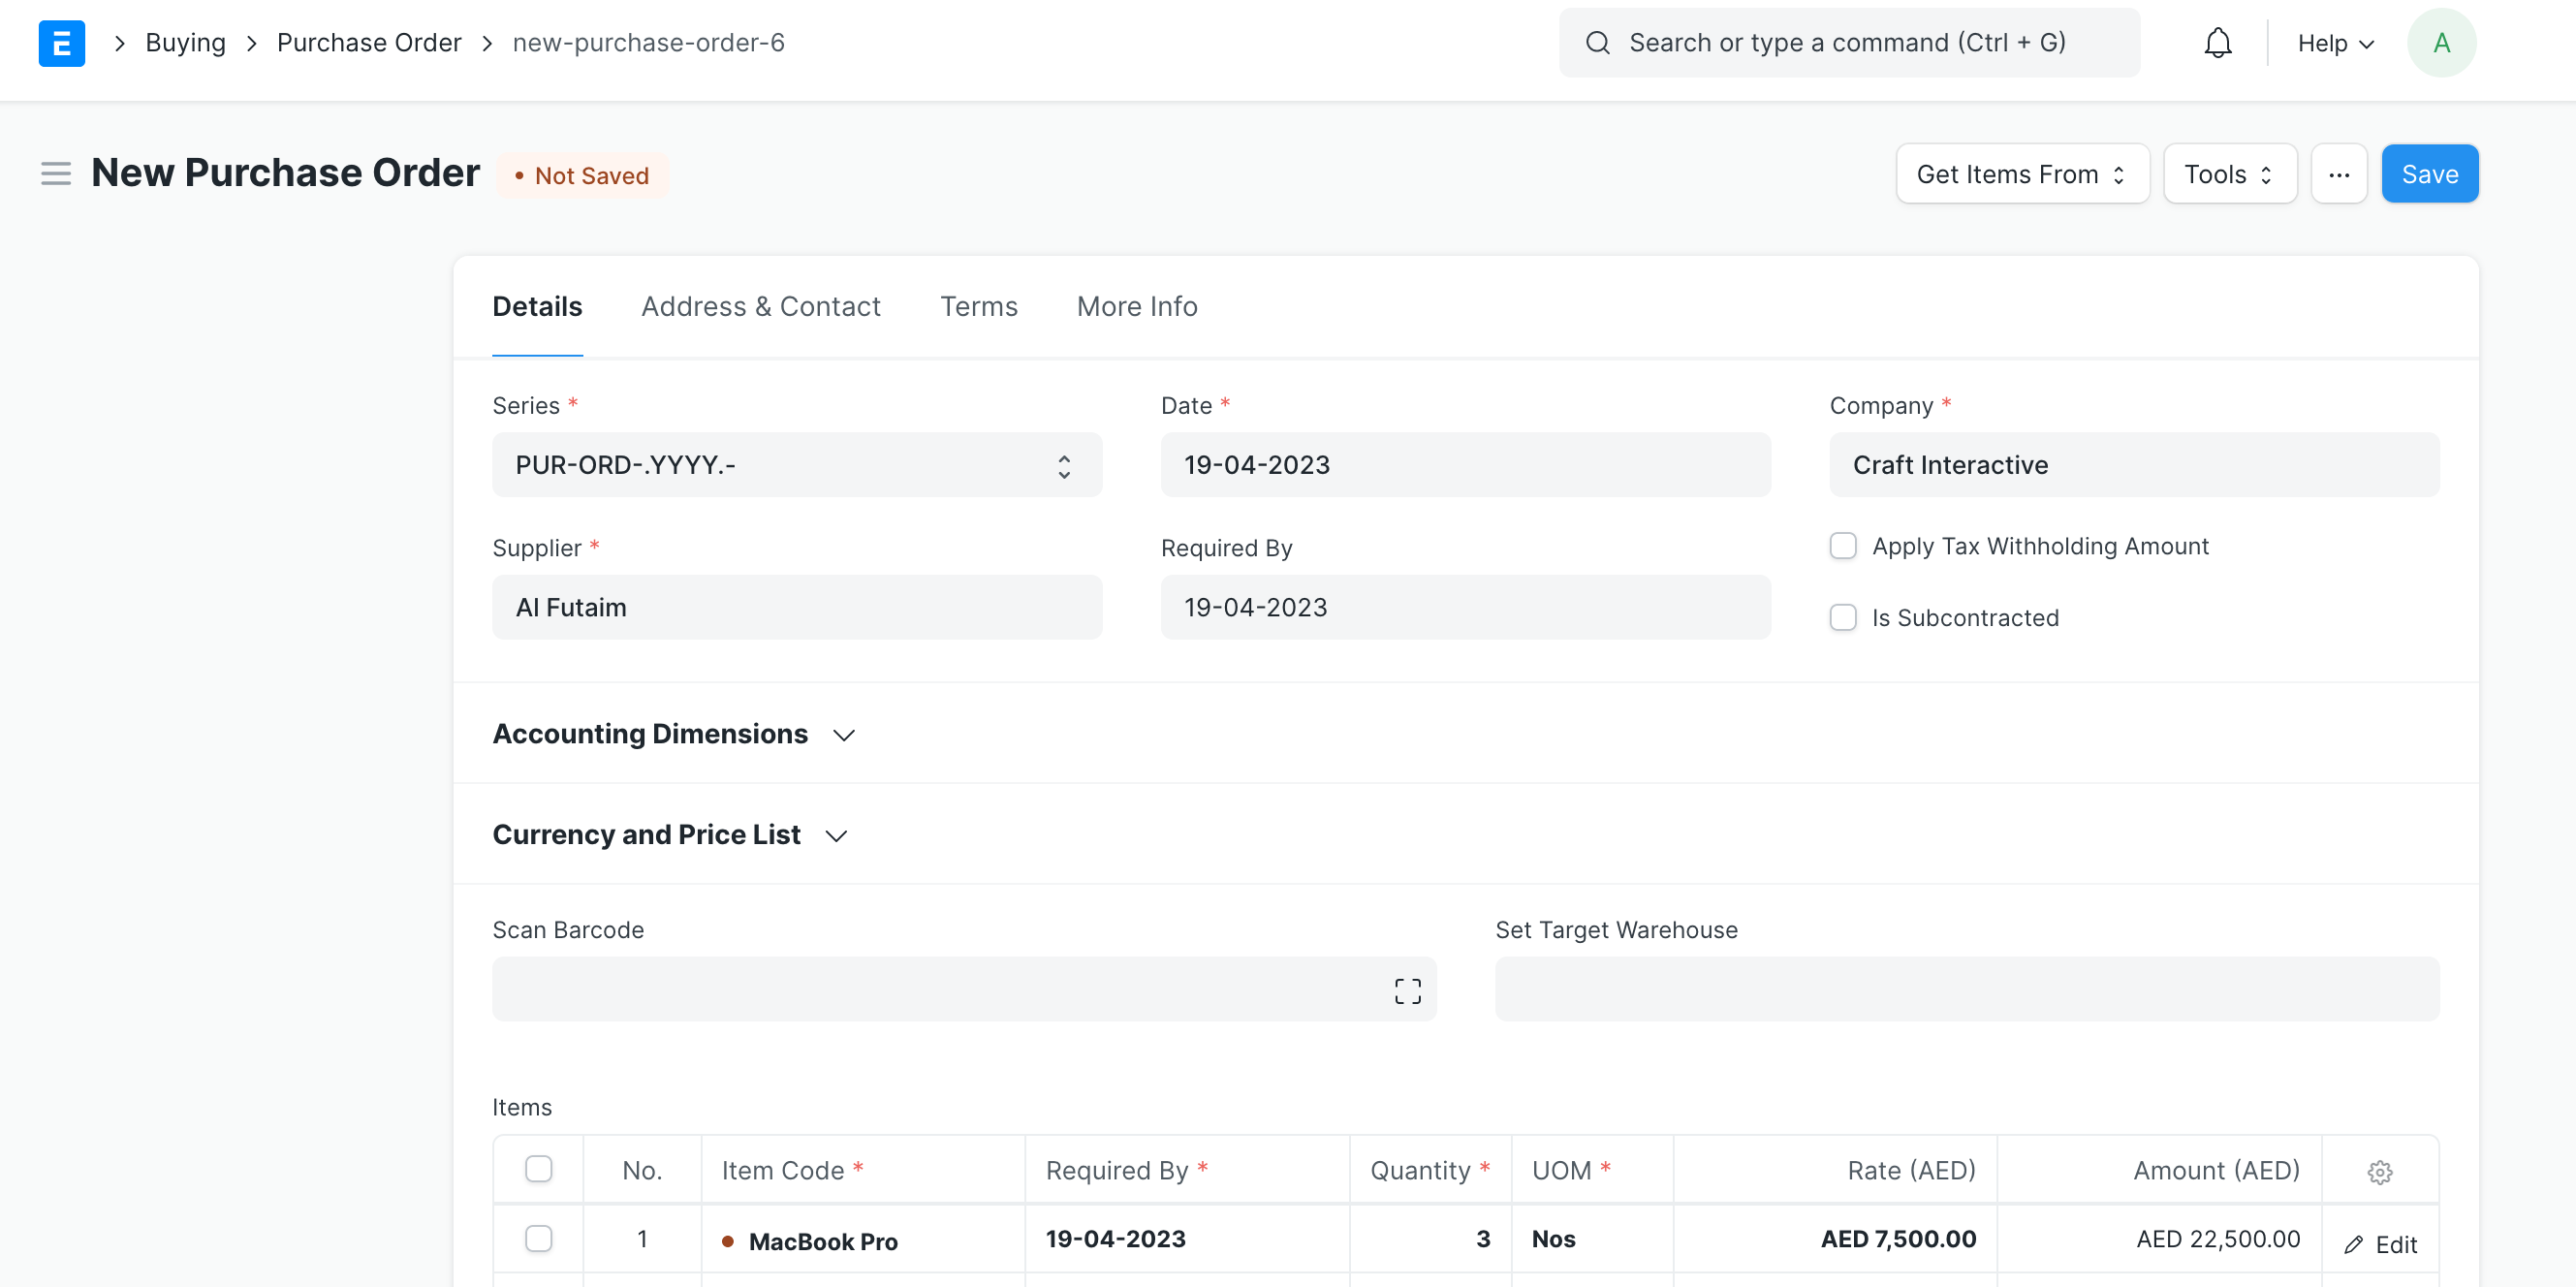
Task: Open the items table column settings gear
Action: coord(2379,1171)
